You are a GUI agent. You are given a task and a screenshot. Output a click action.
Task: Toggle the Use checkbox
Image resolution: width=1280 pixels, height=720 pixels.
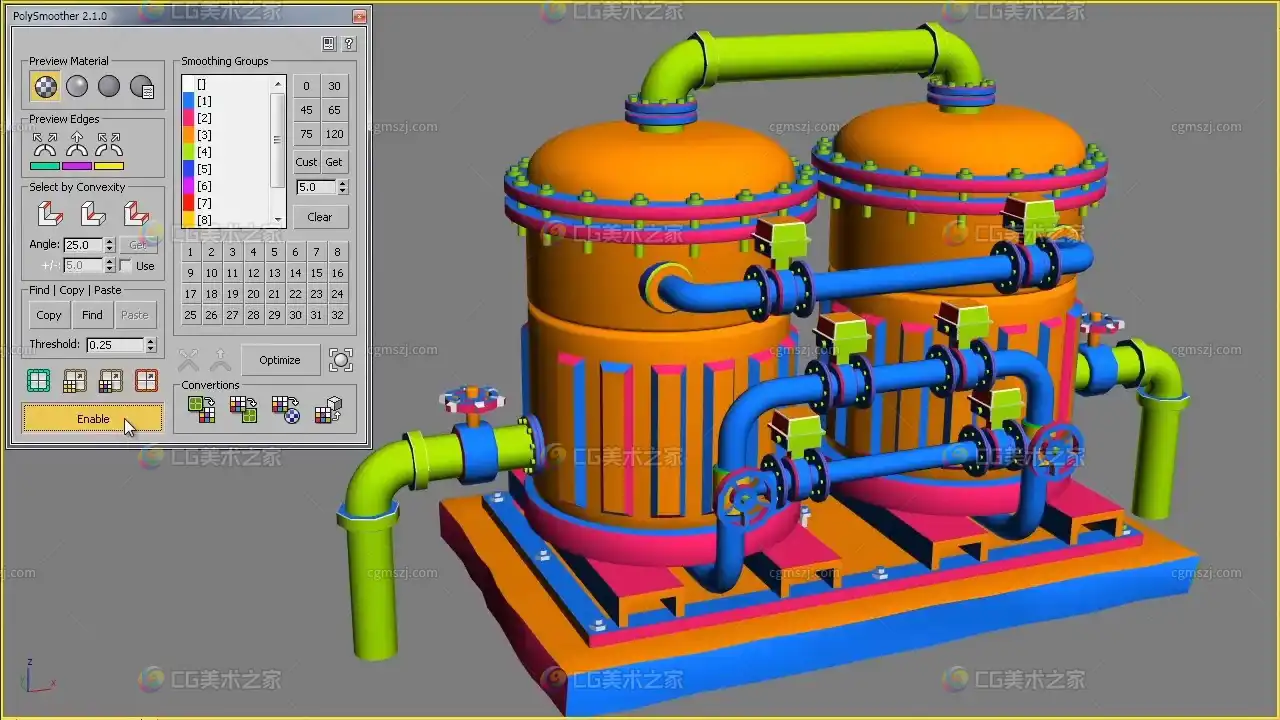click(125, 266)
